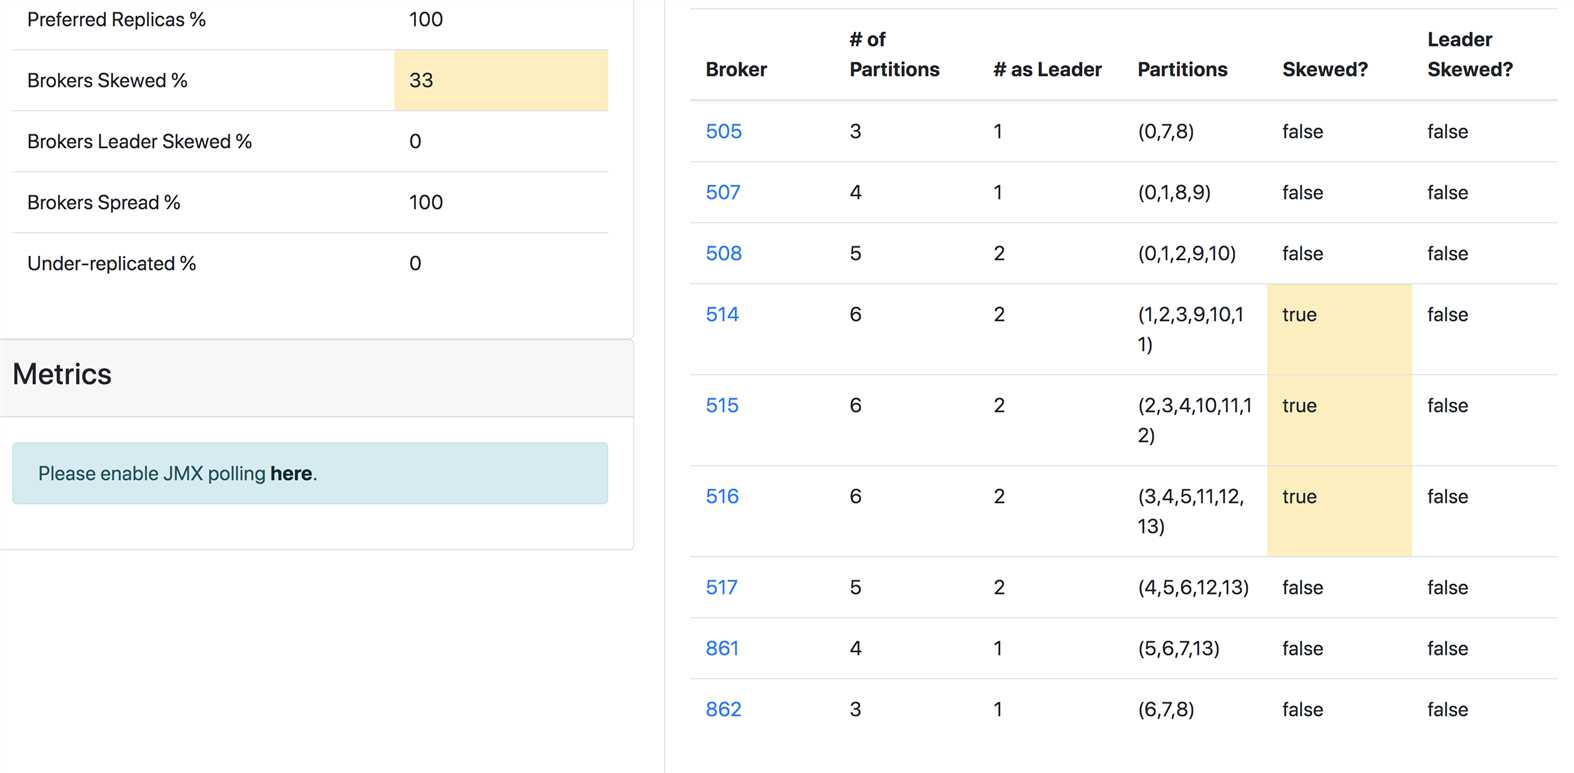
Task: Open broker 515 link
Action: click(x=722, y=405)
